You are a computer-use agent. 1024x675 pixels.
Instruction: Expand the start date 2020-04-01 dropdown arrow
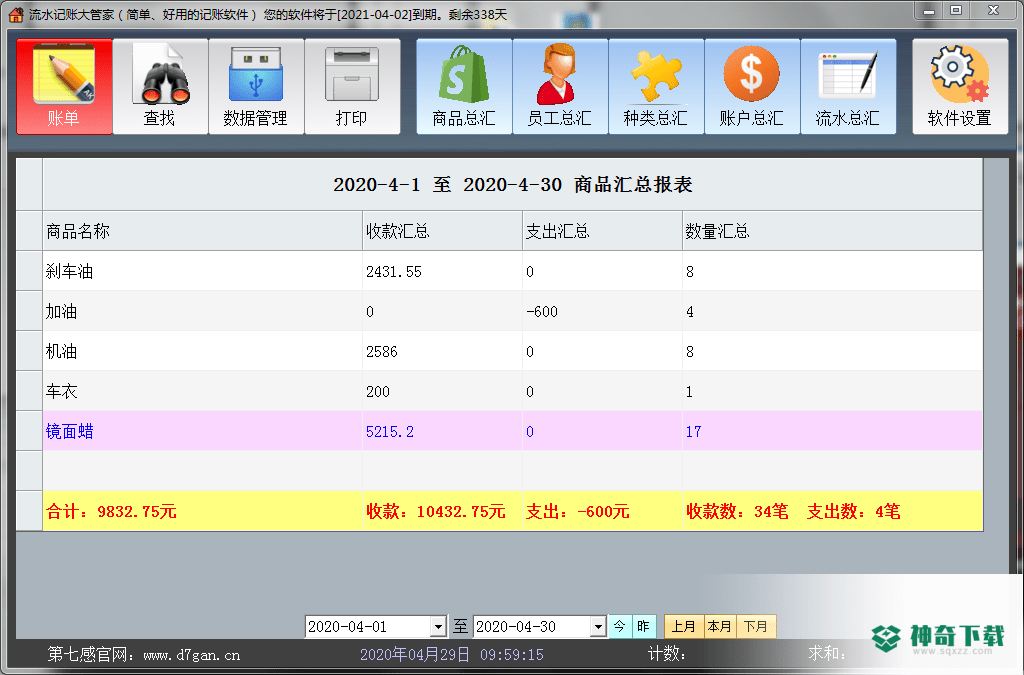[438, 627]
